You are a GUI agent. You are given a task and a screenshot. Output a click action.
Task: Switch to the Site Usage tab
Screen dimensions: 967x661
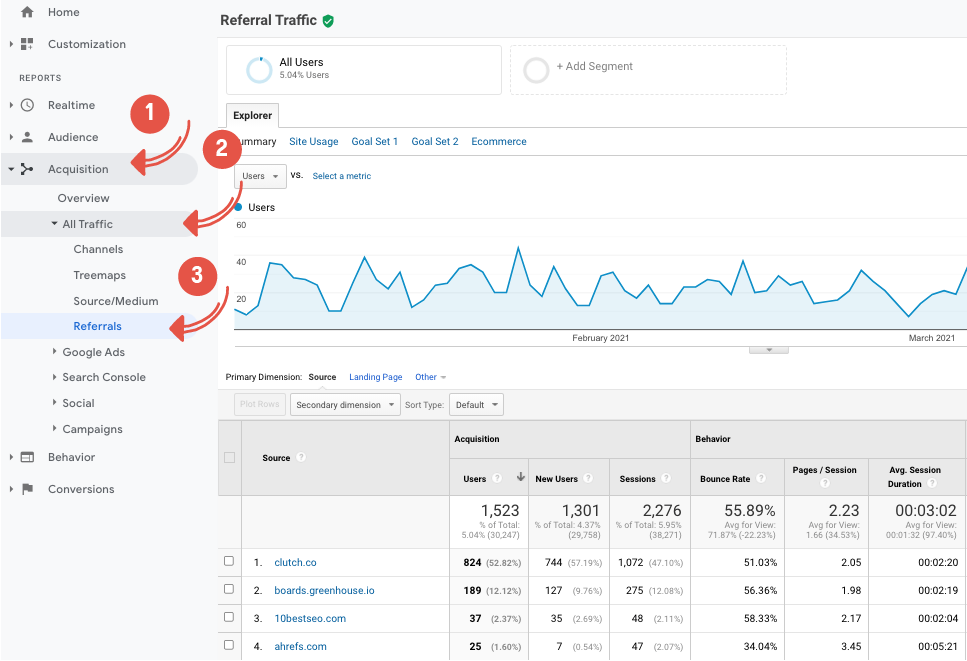point(313,142)
